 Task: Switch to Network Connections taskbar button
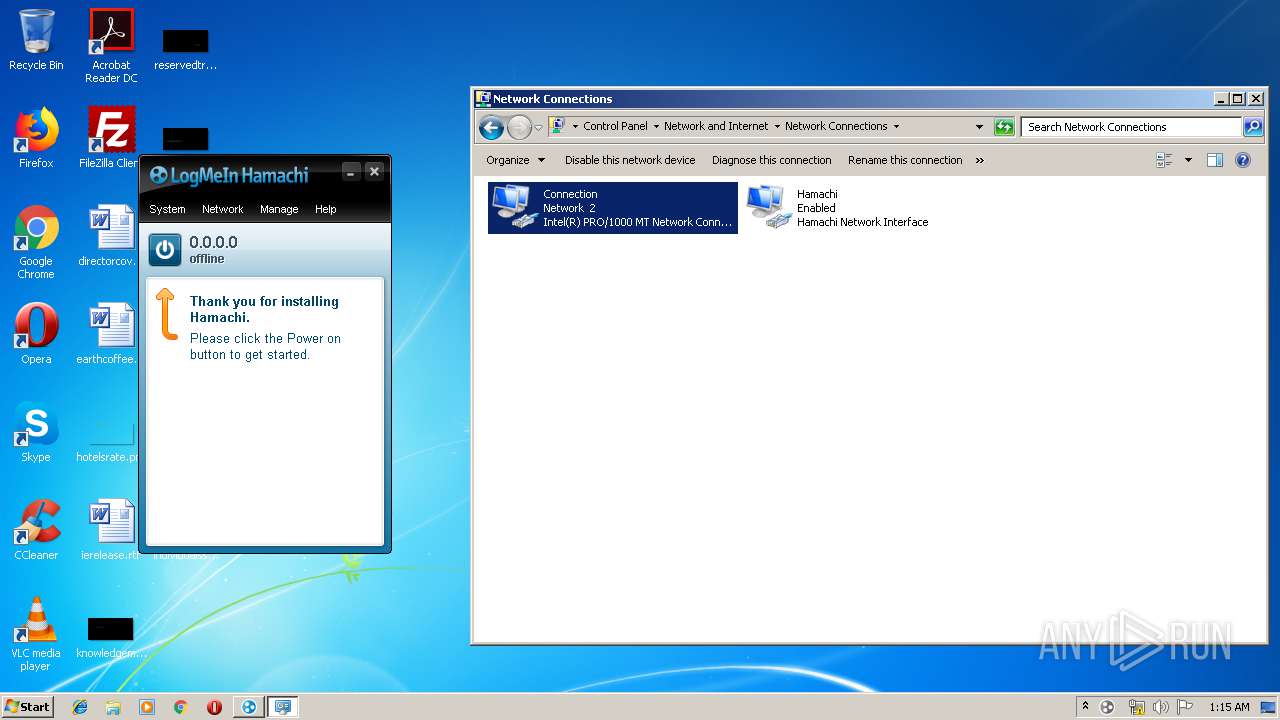click(283, 707)
